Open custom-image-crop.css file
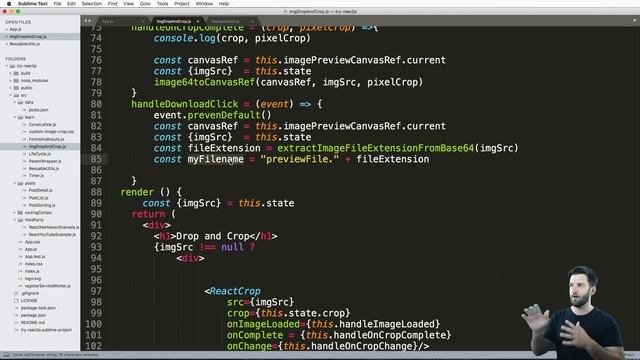The height and width of the screenshot is (360, 640). 51,132
